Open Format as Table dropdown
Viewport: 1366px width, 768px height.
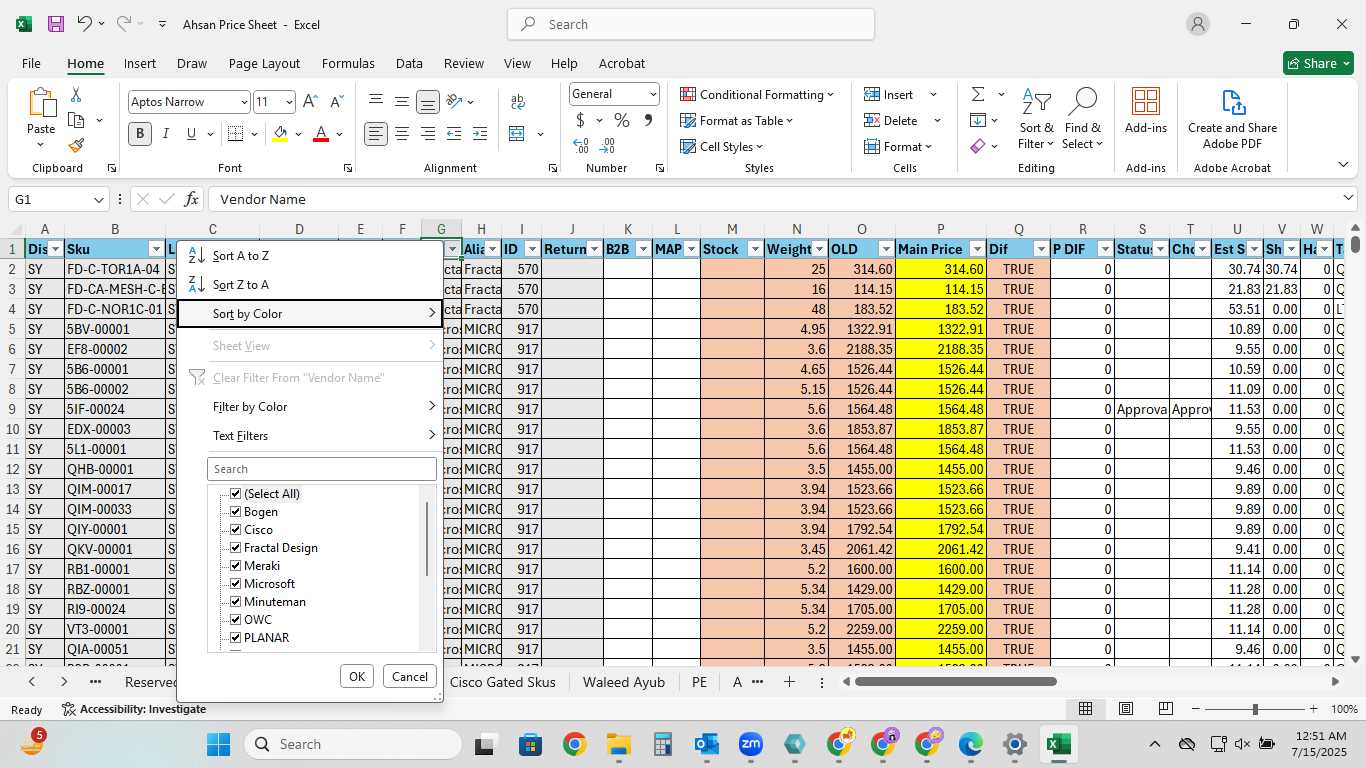tap(737, 120)
